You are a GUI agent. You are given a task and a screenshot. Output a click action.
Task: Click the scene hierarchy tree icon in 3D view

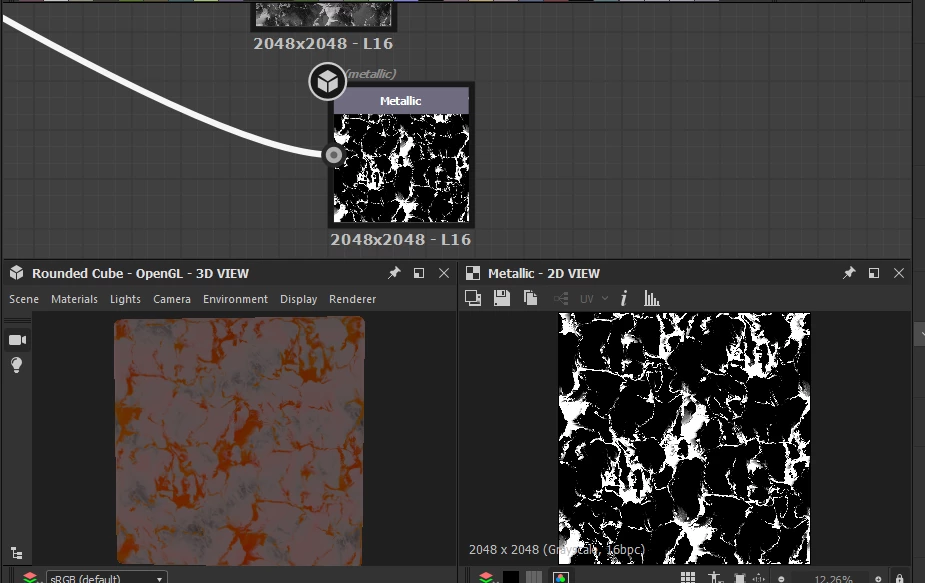[17, 553]
